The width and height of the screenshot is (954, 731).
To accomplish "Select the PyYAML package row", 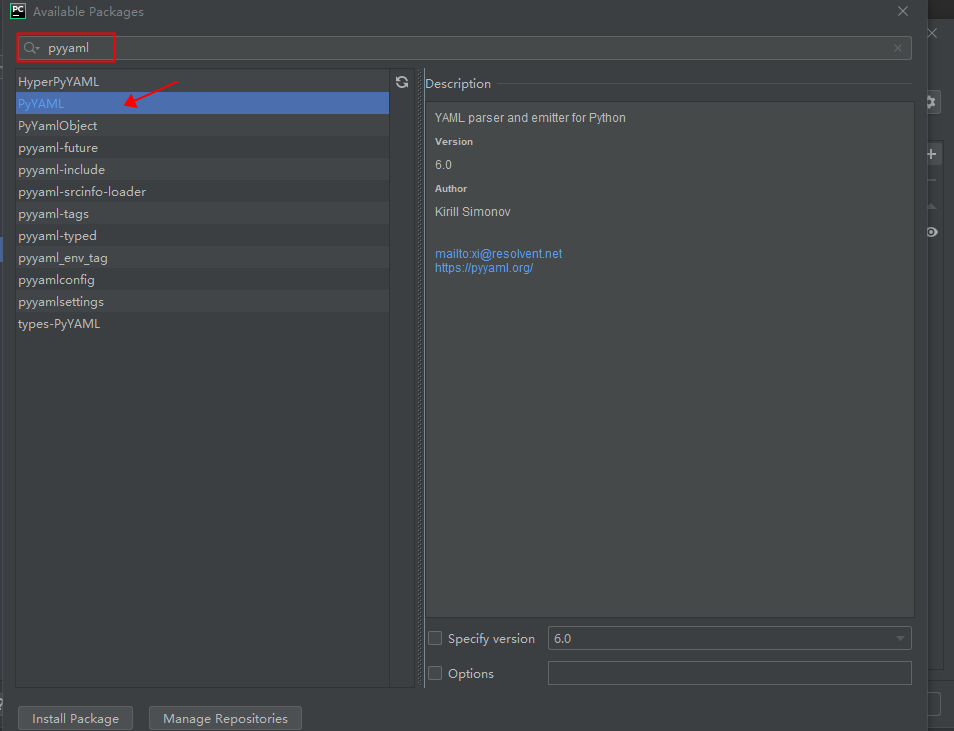I will point(202,103).
